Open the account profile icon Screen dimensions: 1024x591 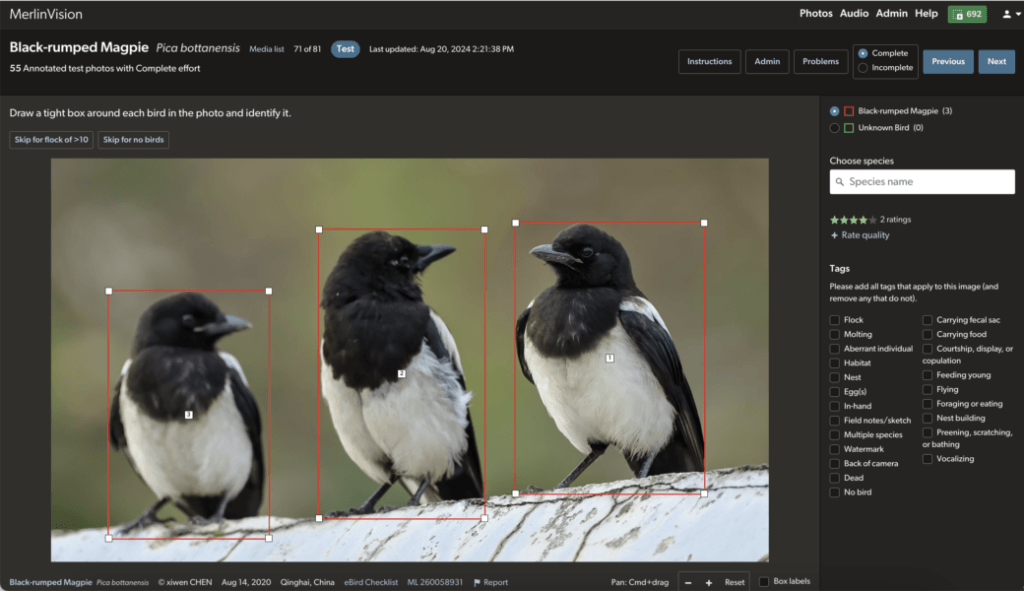coord(1007,14)
